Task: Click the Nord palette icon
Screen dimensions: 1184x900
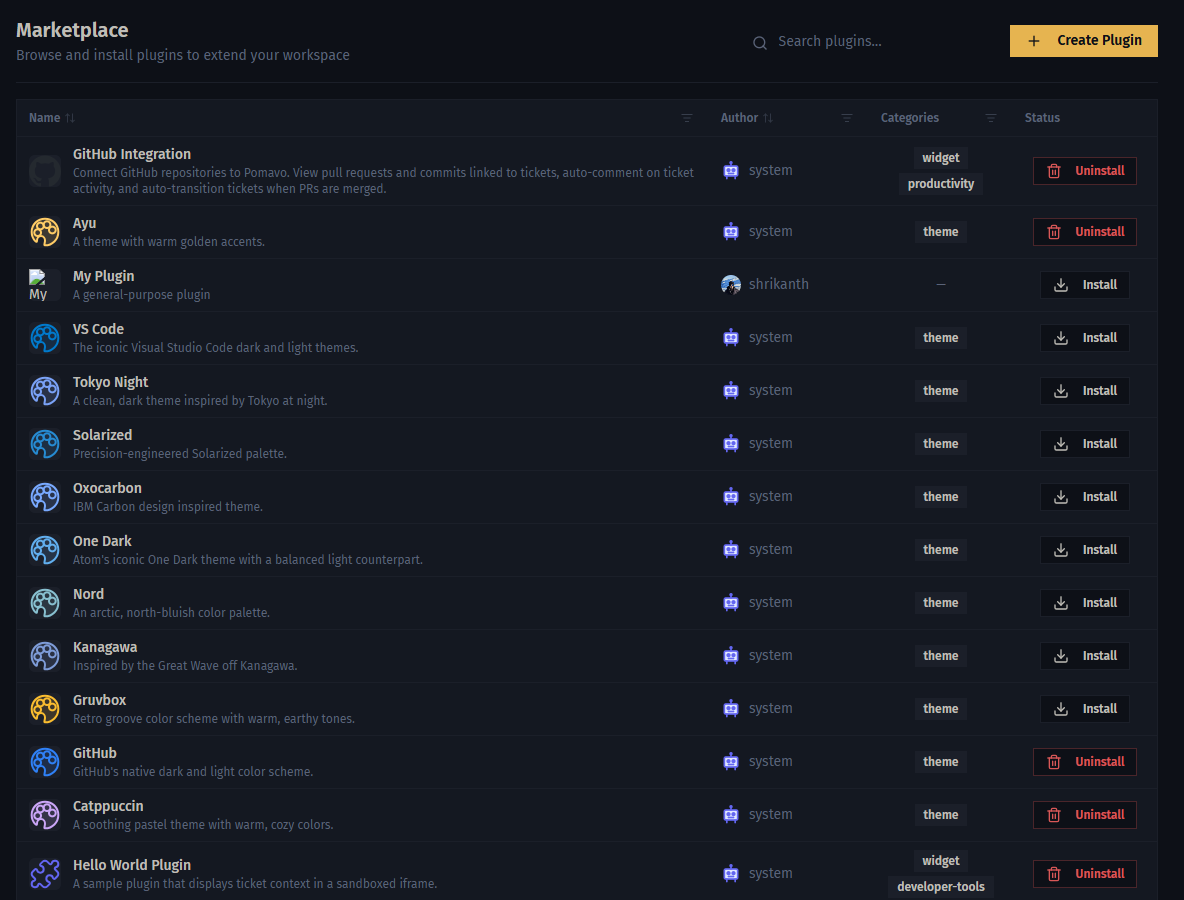Action: 45,603
